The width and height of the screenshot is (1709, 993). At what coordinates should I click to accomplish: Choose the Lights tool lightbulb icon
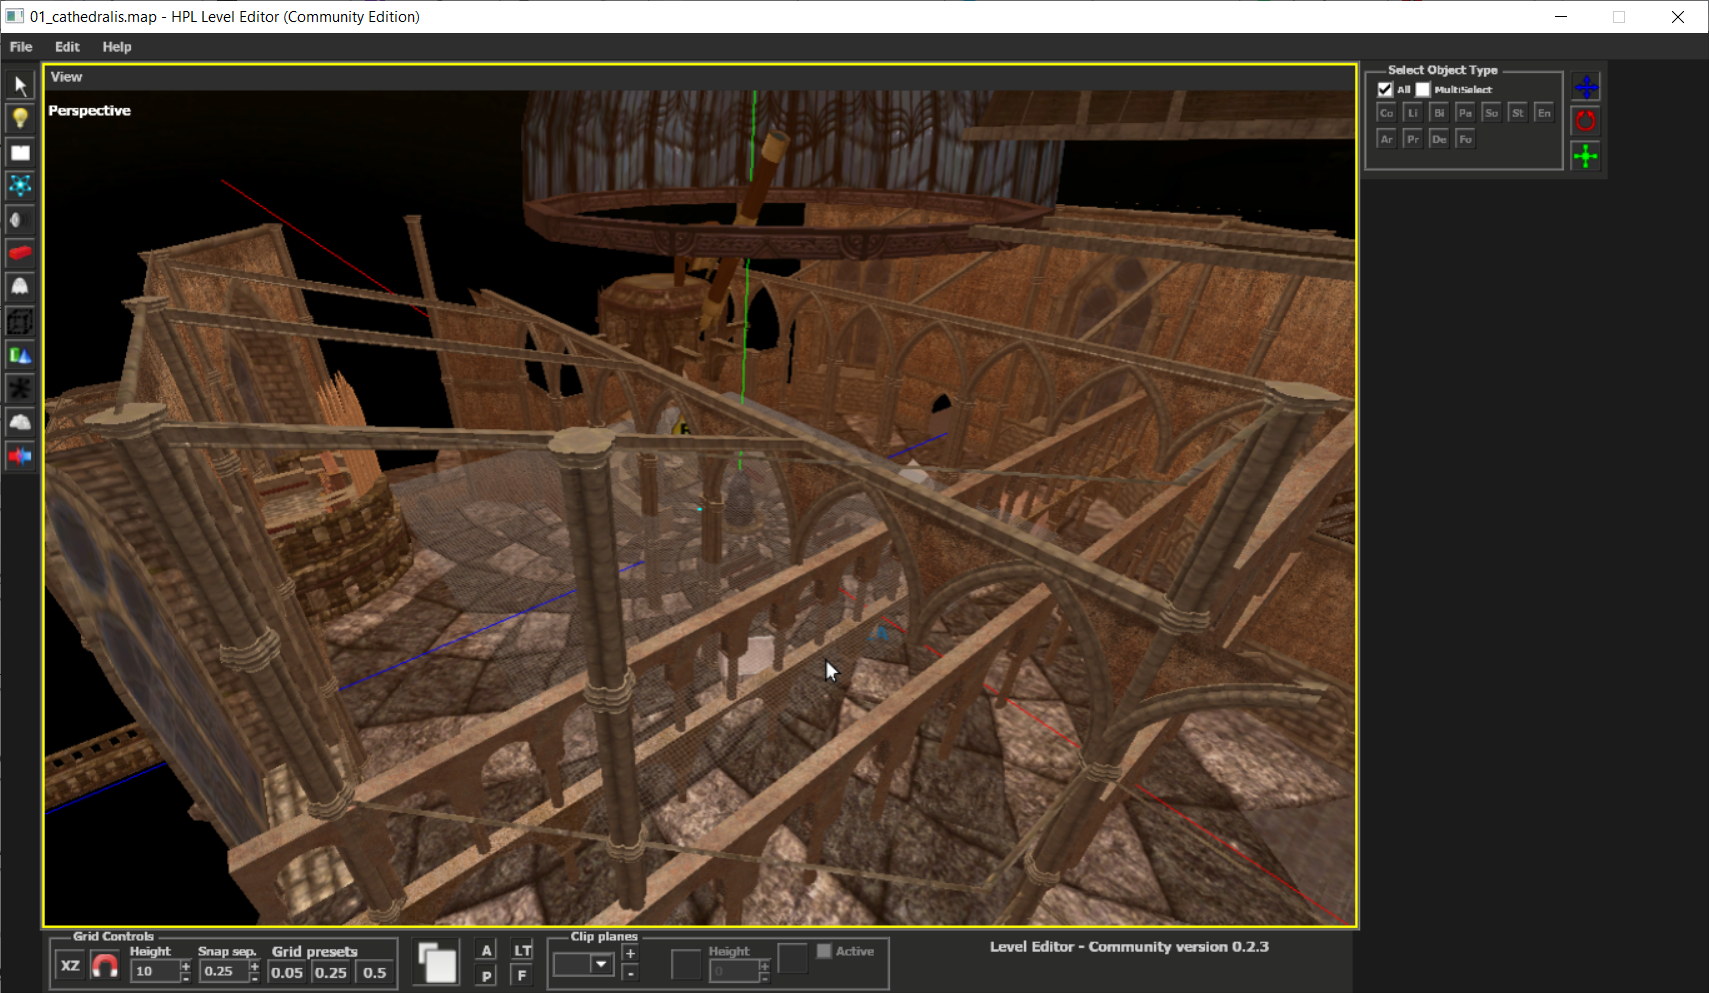(x=20, y=118)
